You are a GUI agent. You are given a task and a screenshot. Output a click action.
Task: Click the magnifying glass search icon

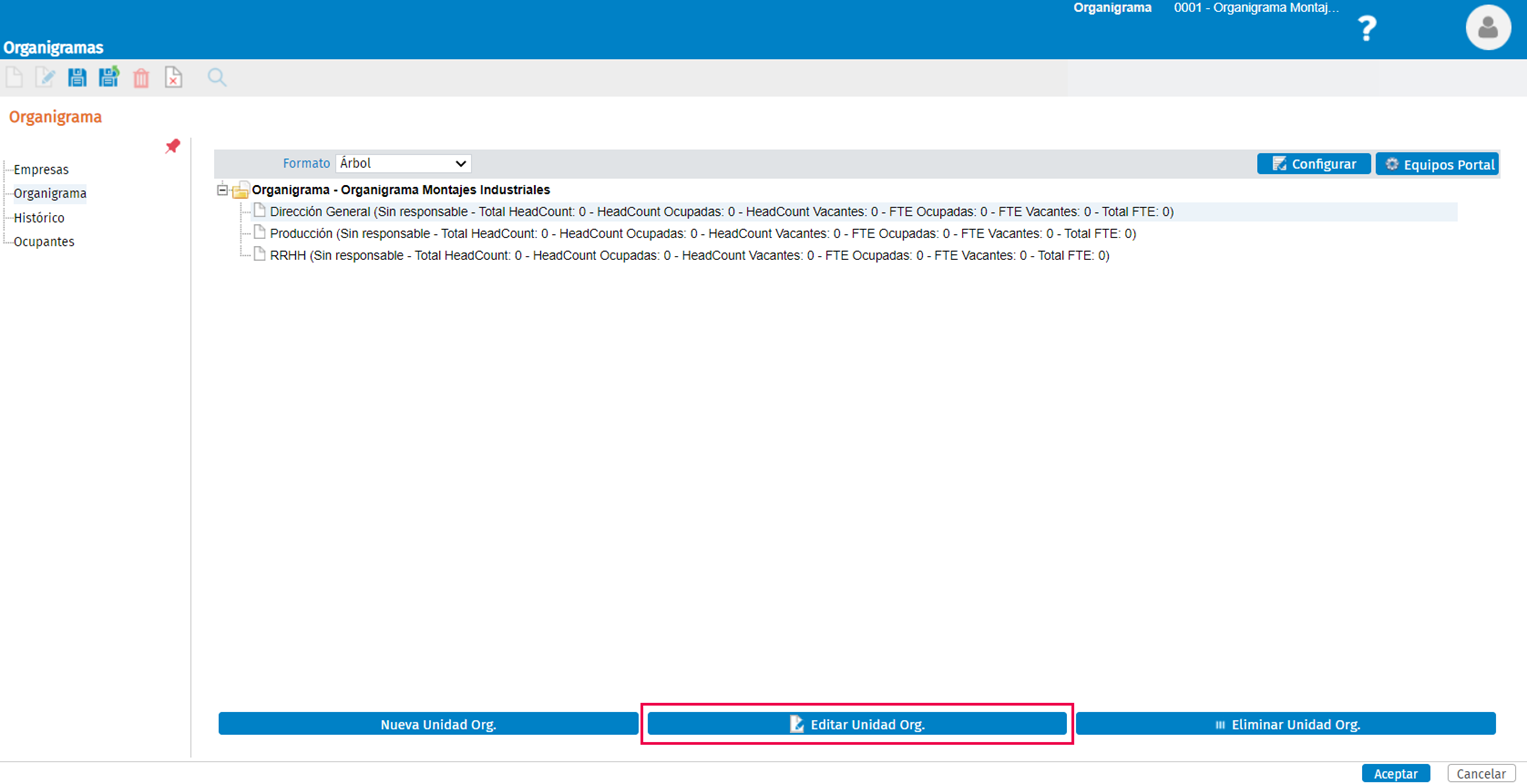217,78
